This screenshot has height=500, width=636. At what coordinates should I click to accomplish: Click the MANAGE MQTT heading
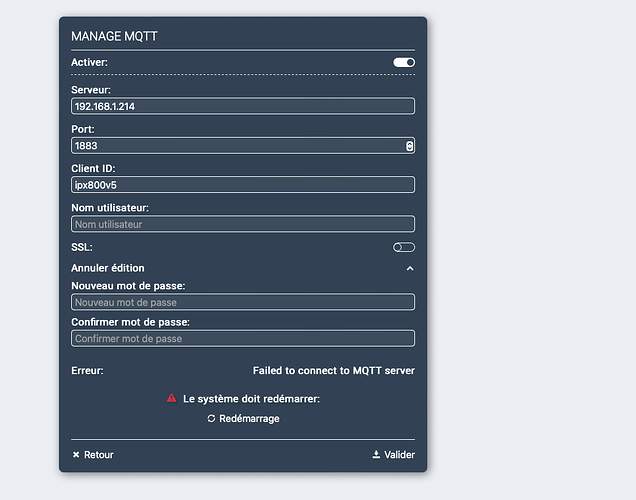[114, 36]
